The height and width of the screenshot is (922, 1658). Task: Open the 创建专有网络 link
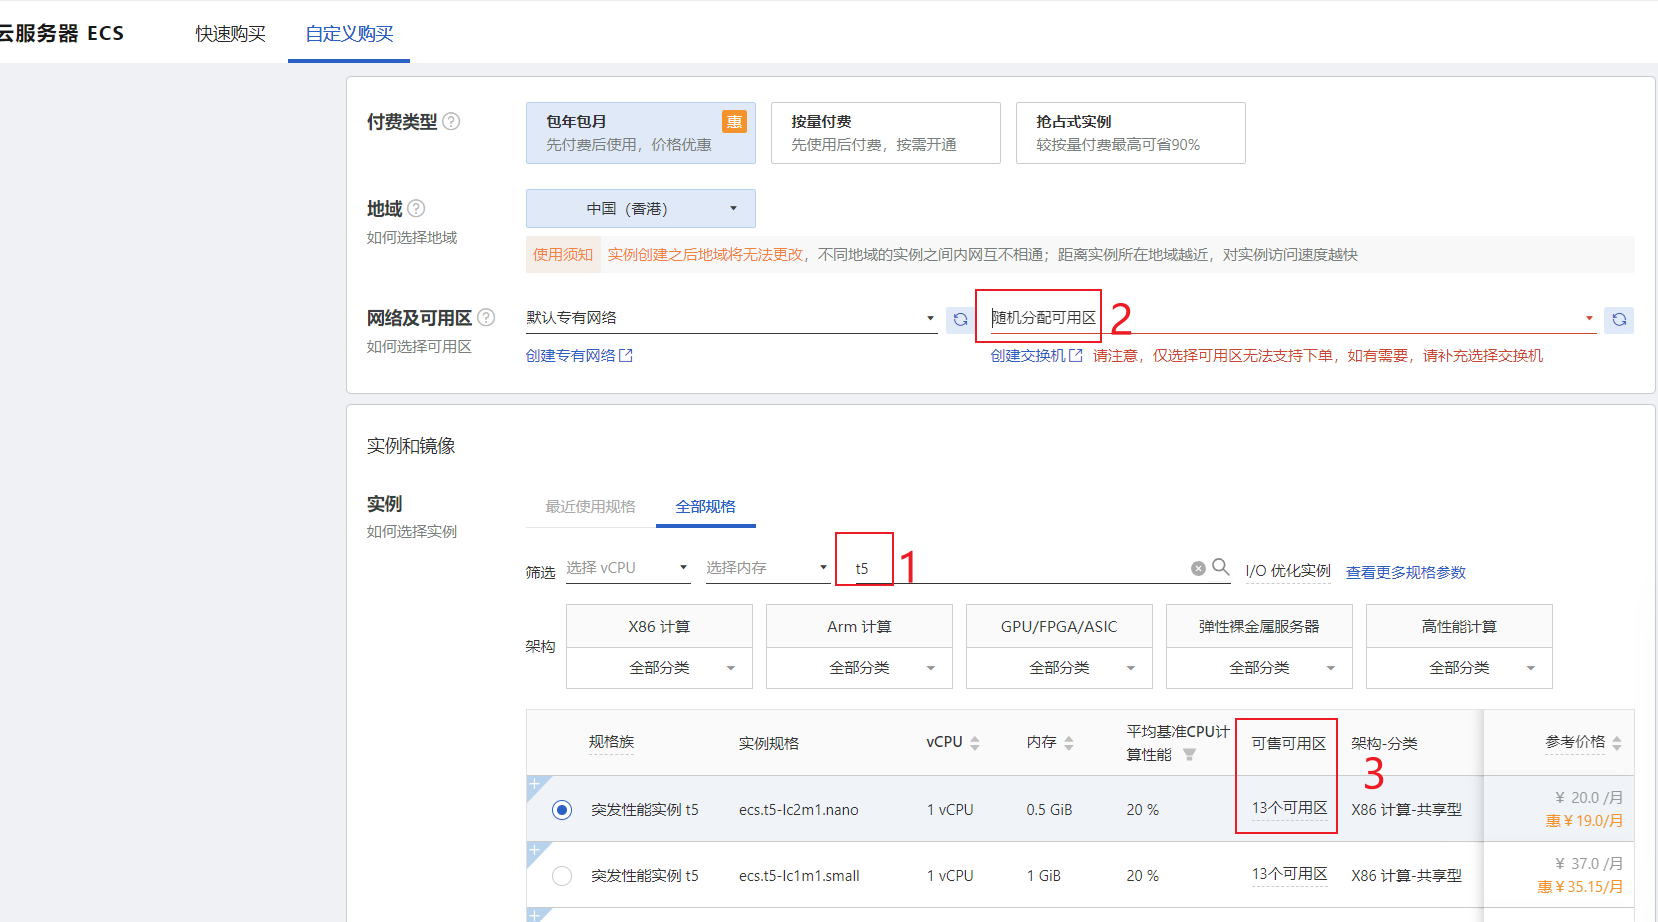coord(579,356)
